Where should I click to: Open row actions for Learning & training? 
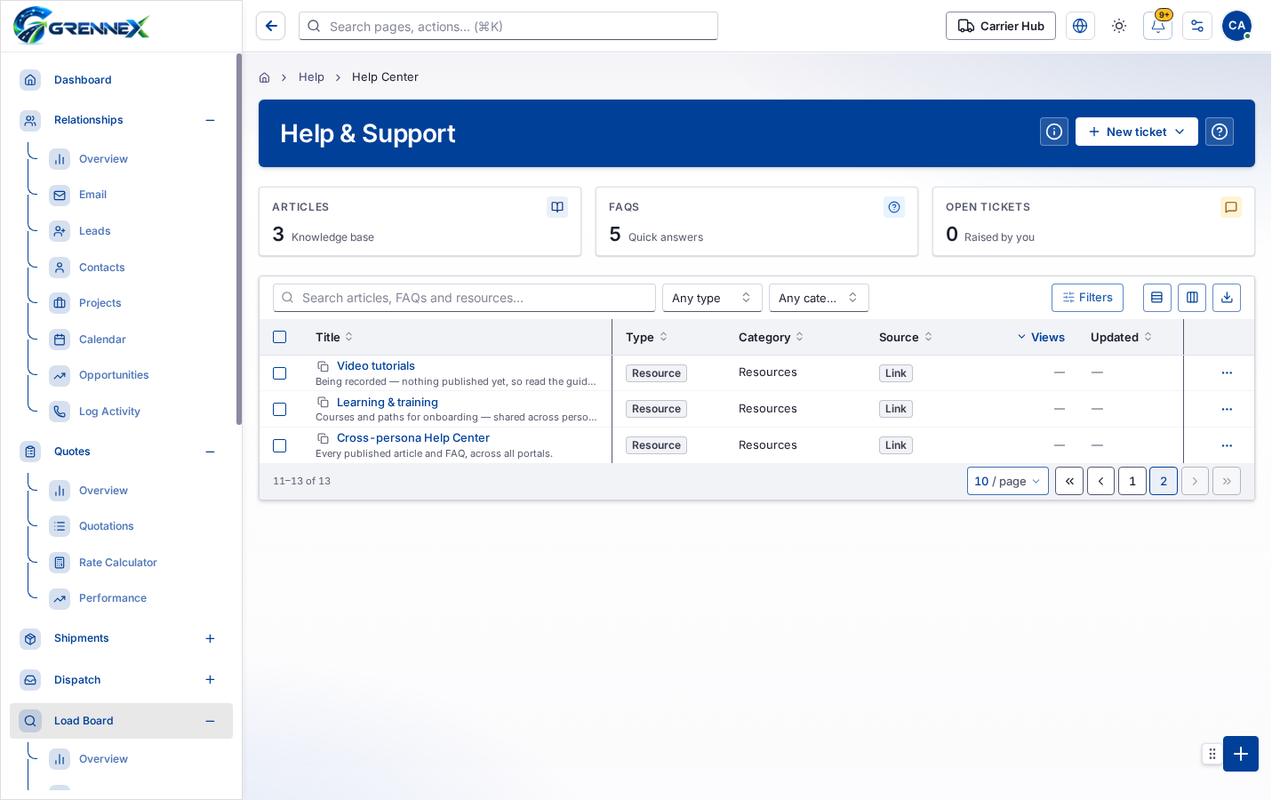coord(1227,409)
